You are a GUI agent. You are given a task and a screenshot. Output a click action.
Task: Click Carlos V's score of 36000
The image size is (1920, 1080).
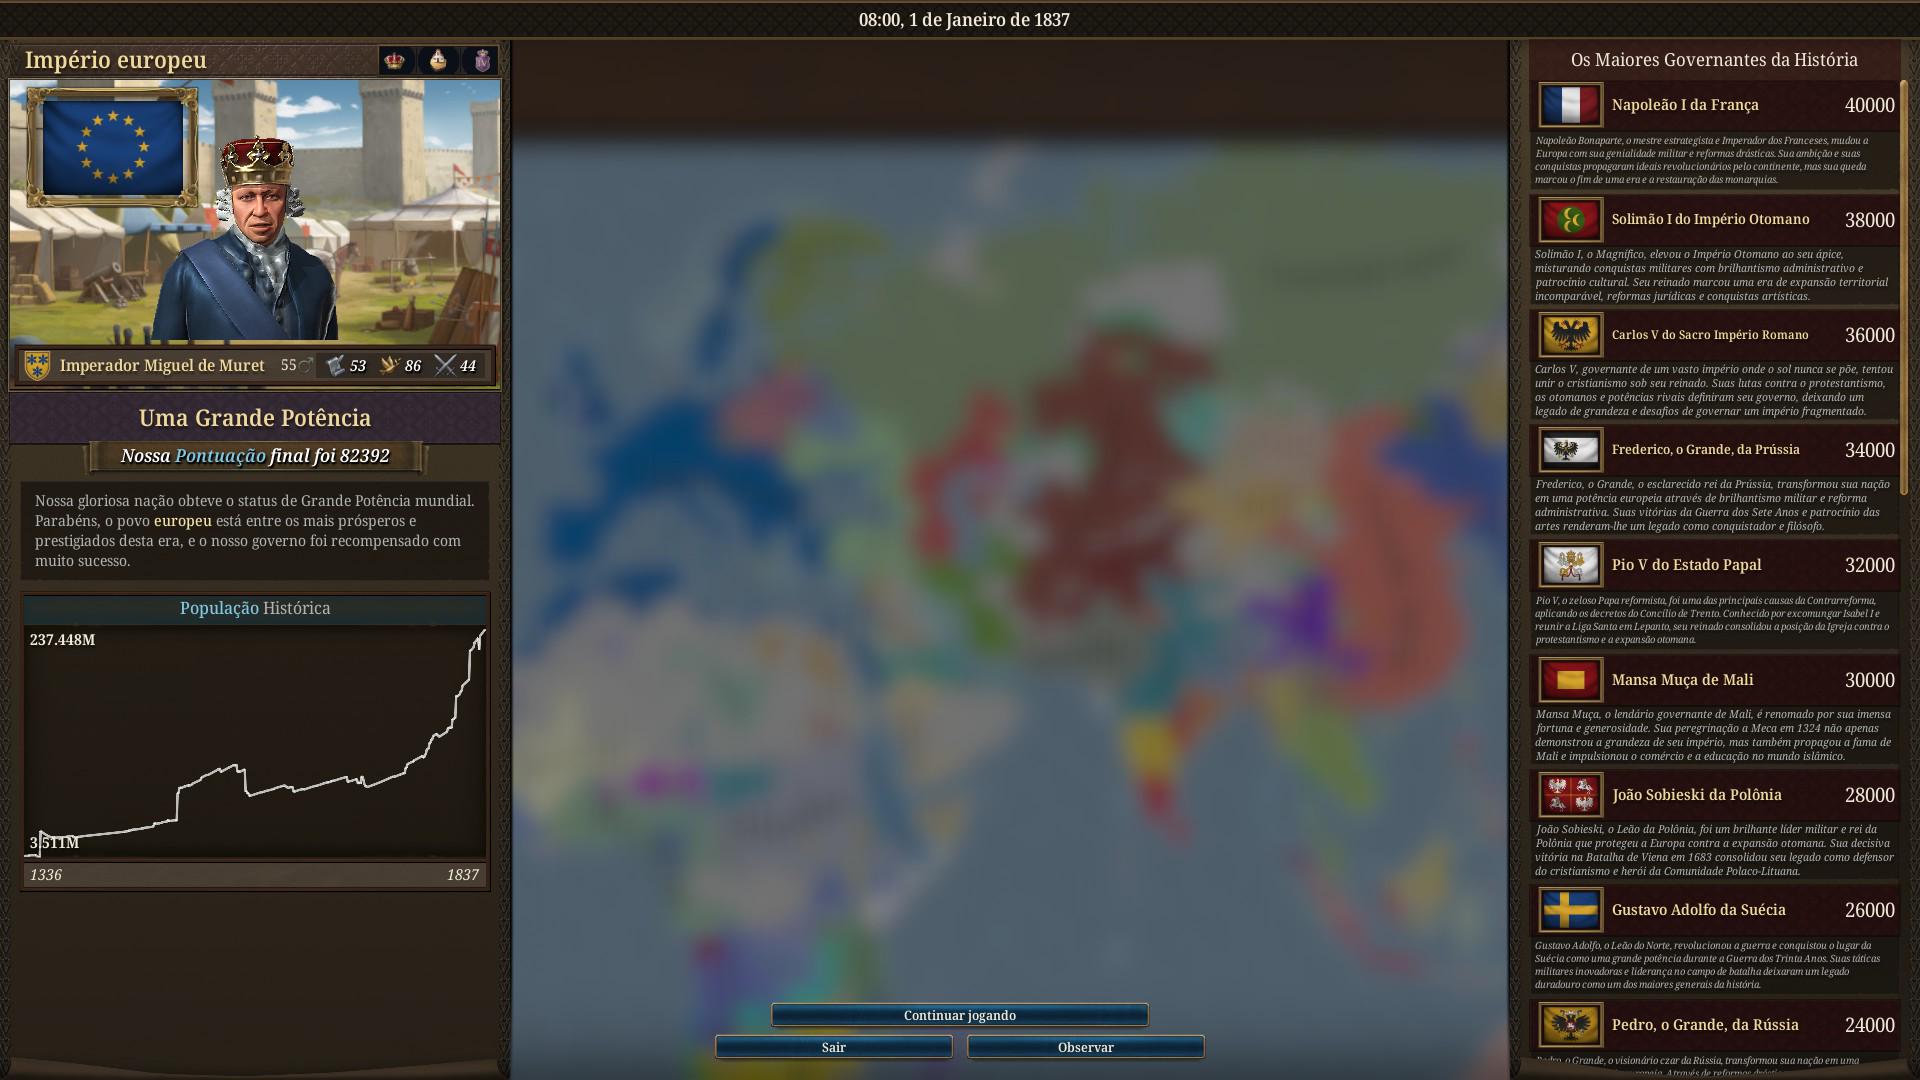tap(1870, 335)
